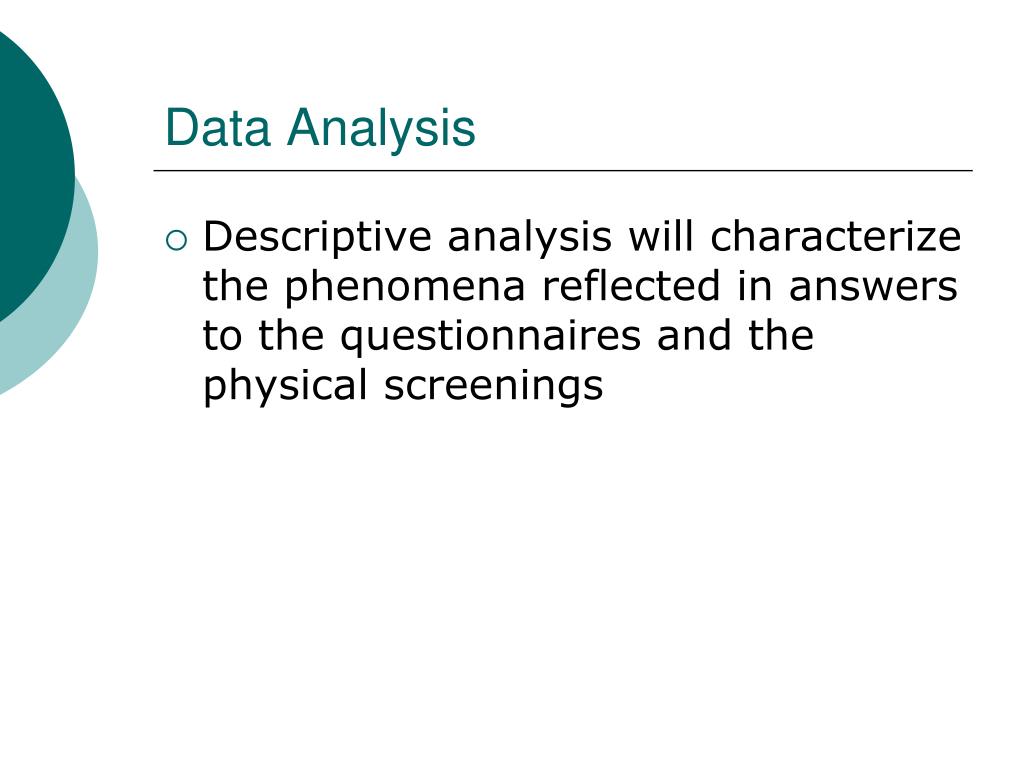Click the word 'to' starting the third line
This screenshot has width=1024, height=768.
pos(222,336)
